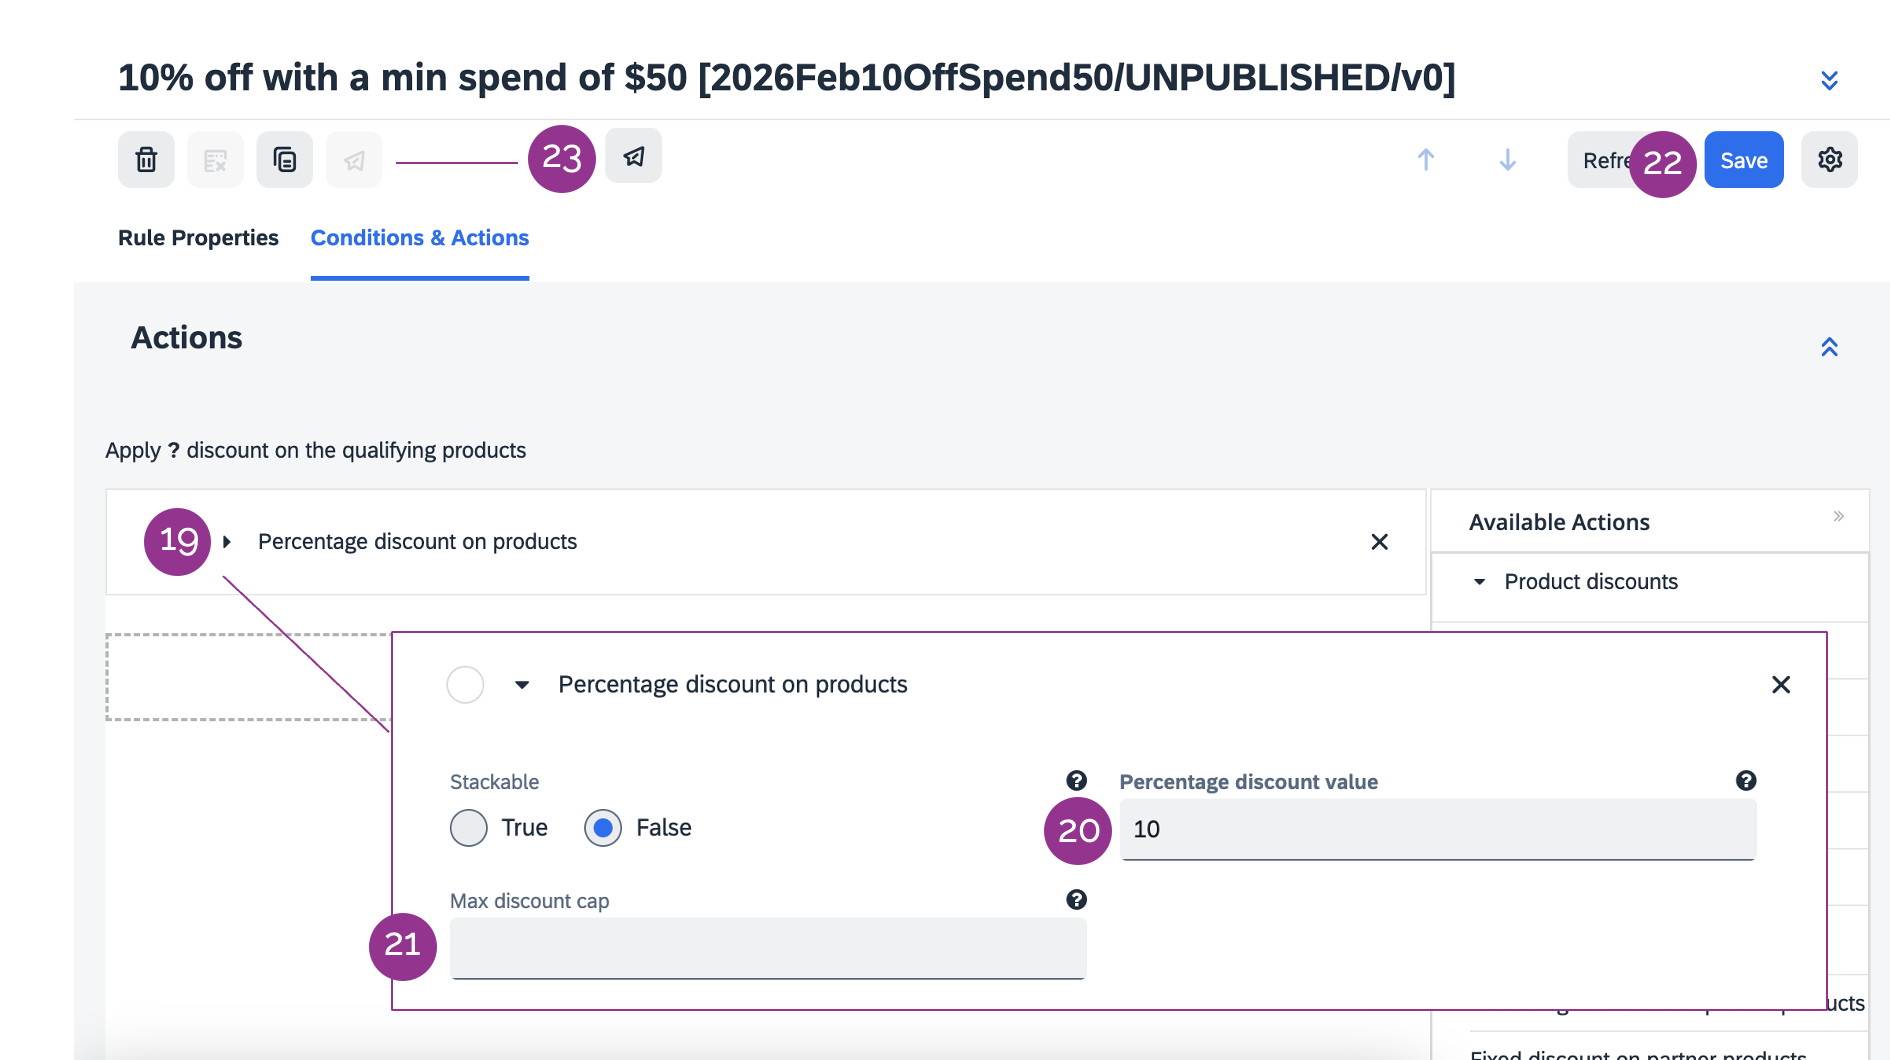Open rule settings gear icon

point(1830,160)
